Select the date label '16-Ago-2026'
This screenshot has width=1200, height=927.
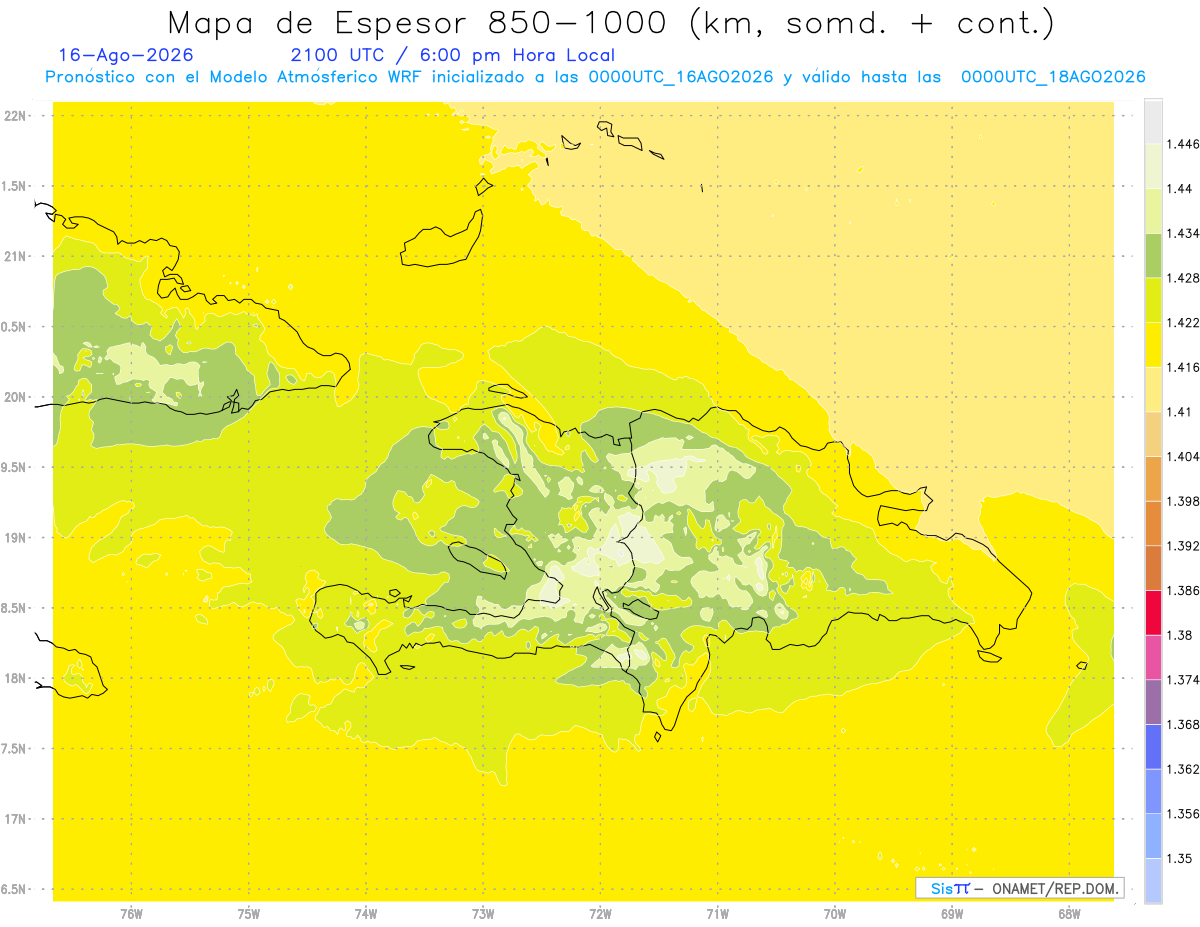(x=126, y=55)
